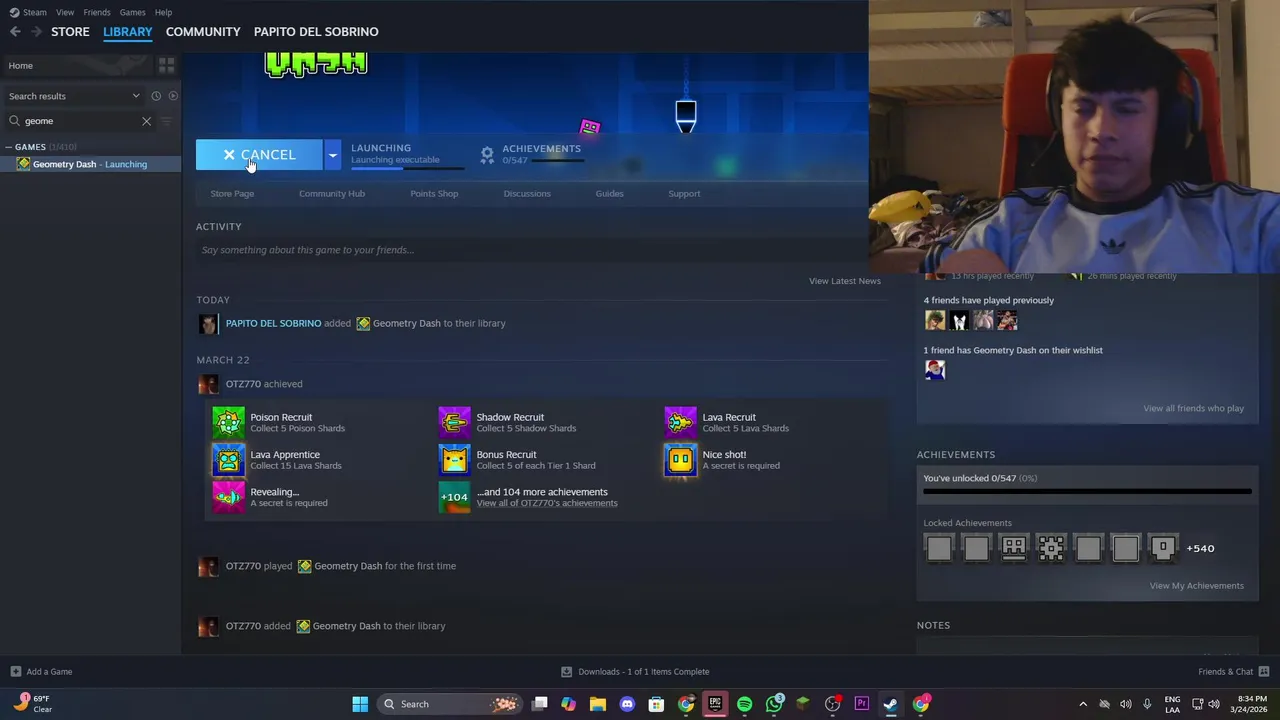Click View My Achievements
Viewport: 1280px width, 720px height.
[x=1196, y=586]
